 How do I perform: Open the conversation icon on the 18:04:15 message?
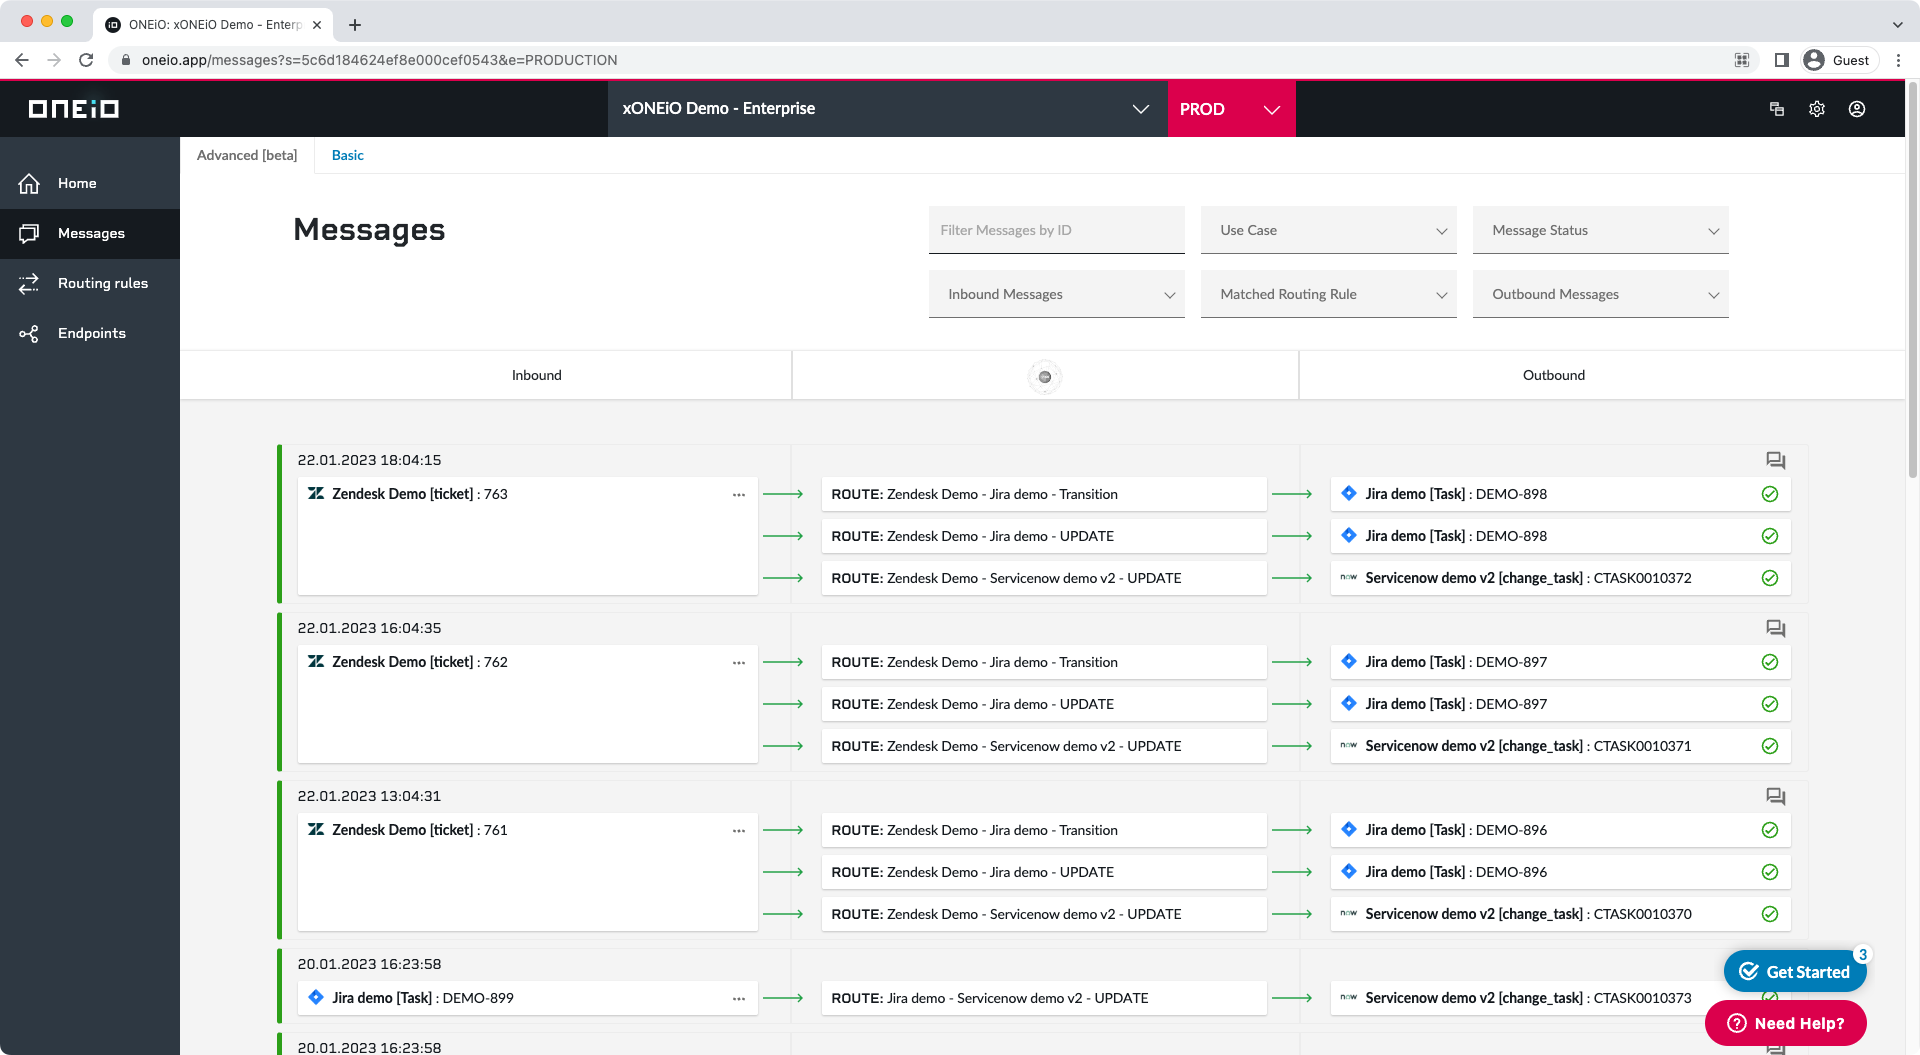point(1775,460)
